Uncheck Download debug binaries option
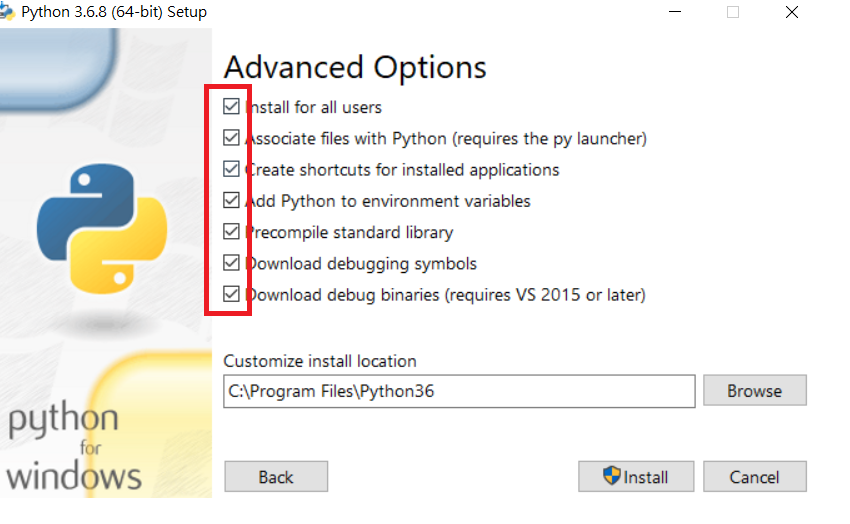 (231, 294)
